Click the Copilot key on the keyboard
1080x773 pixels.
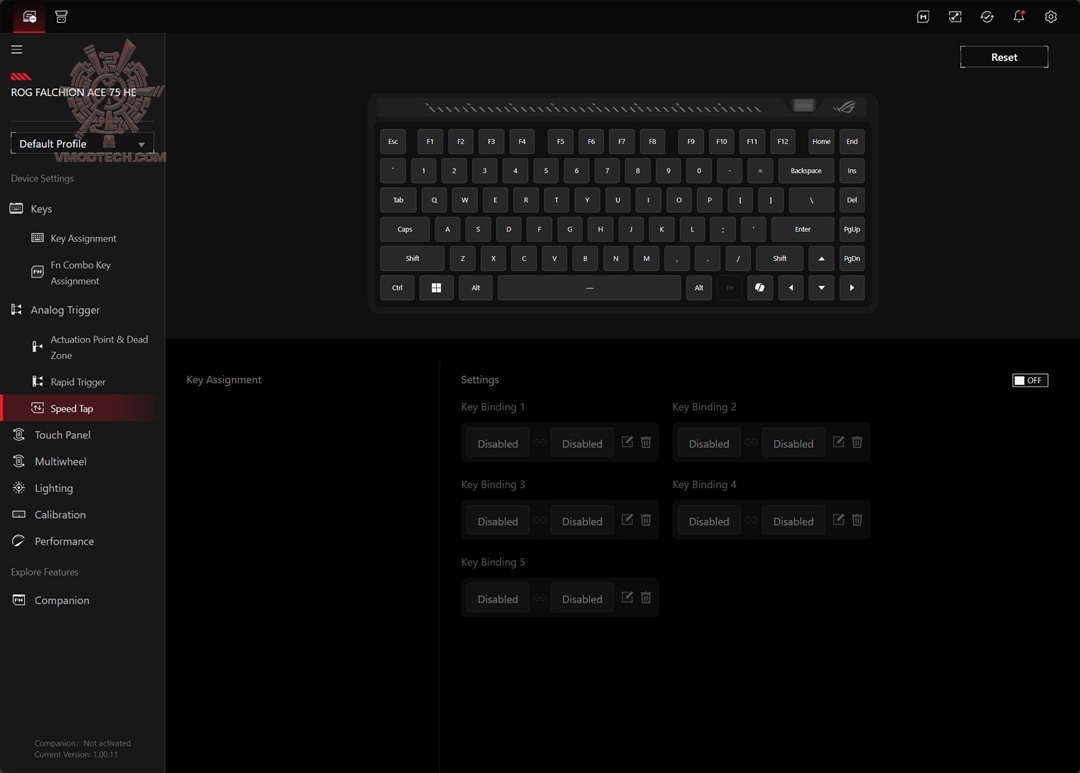pyautogui.click(x=760, y=287)
